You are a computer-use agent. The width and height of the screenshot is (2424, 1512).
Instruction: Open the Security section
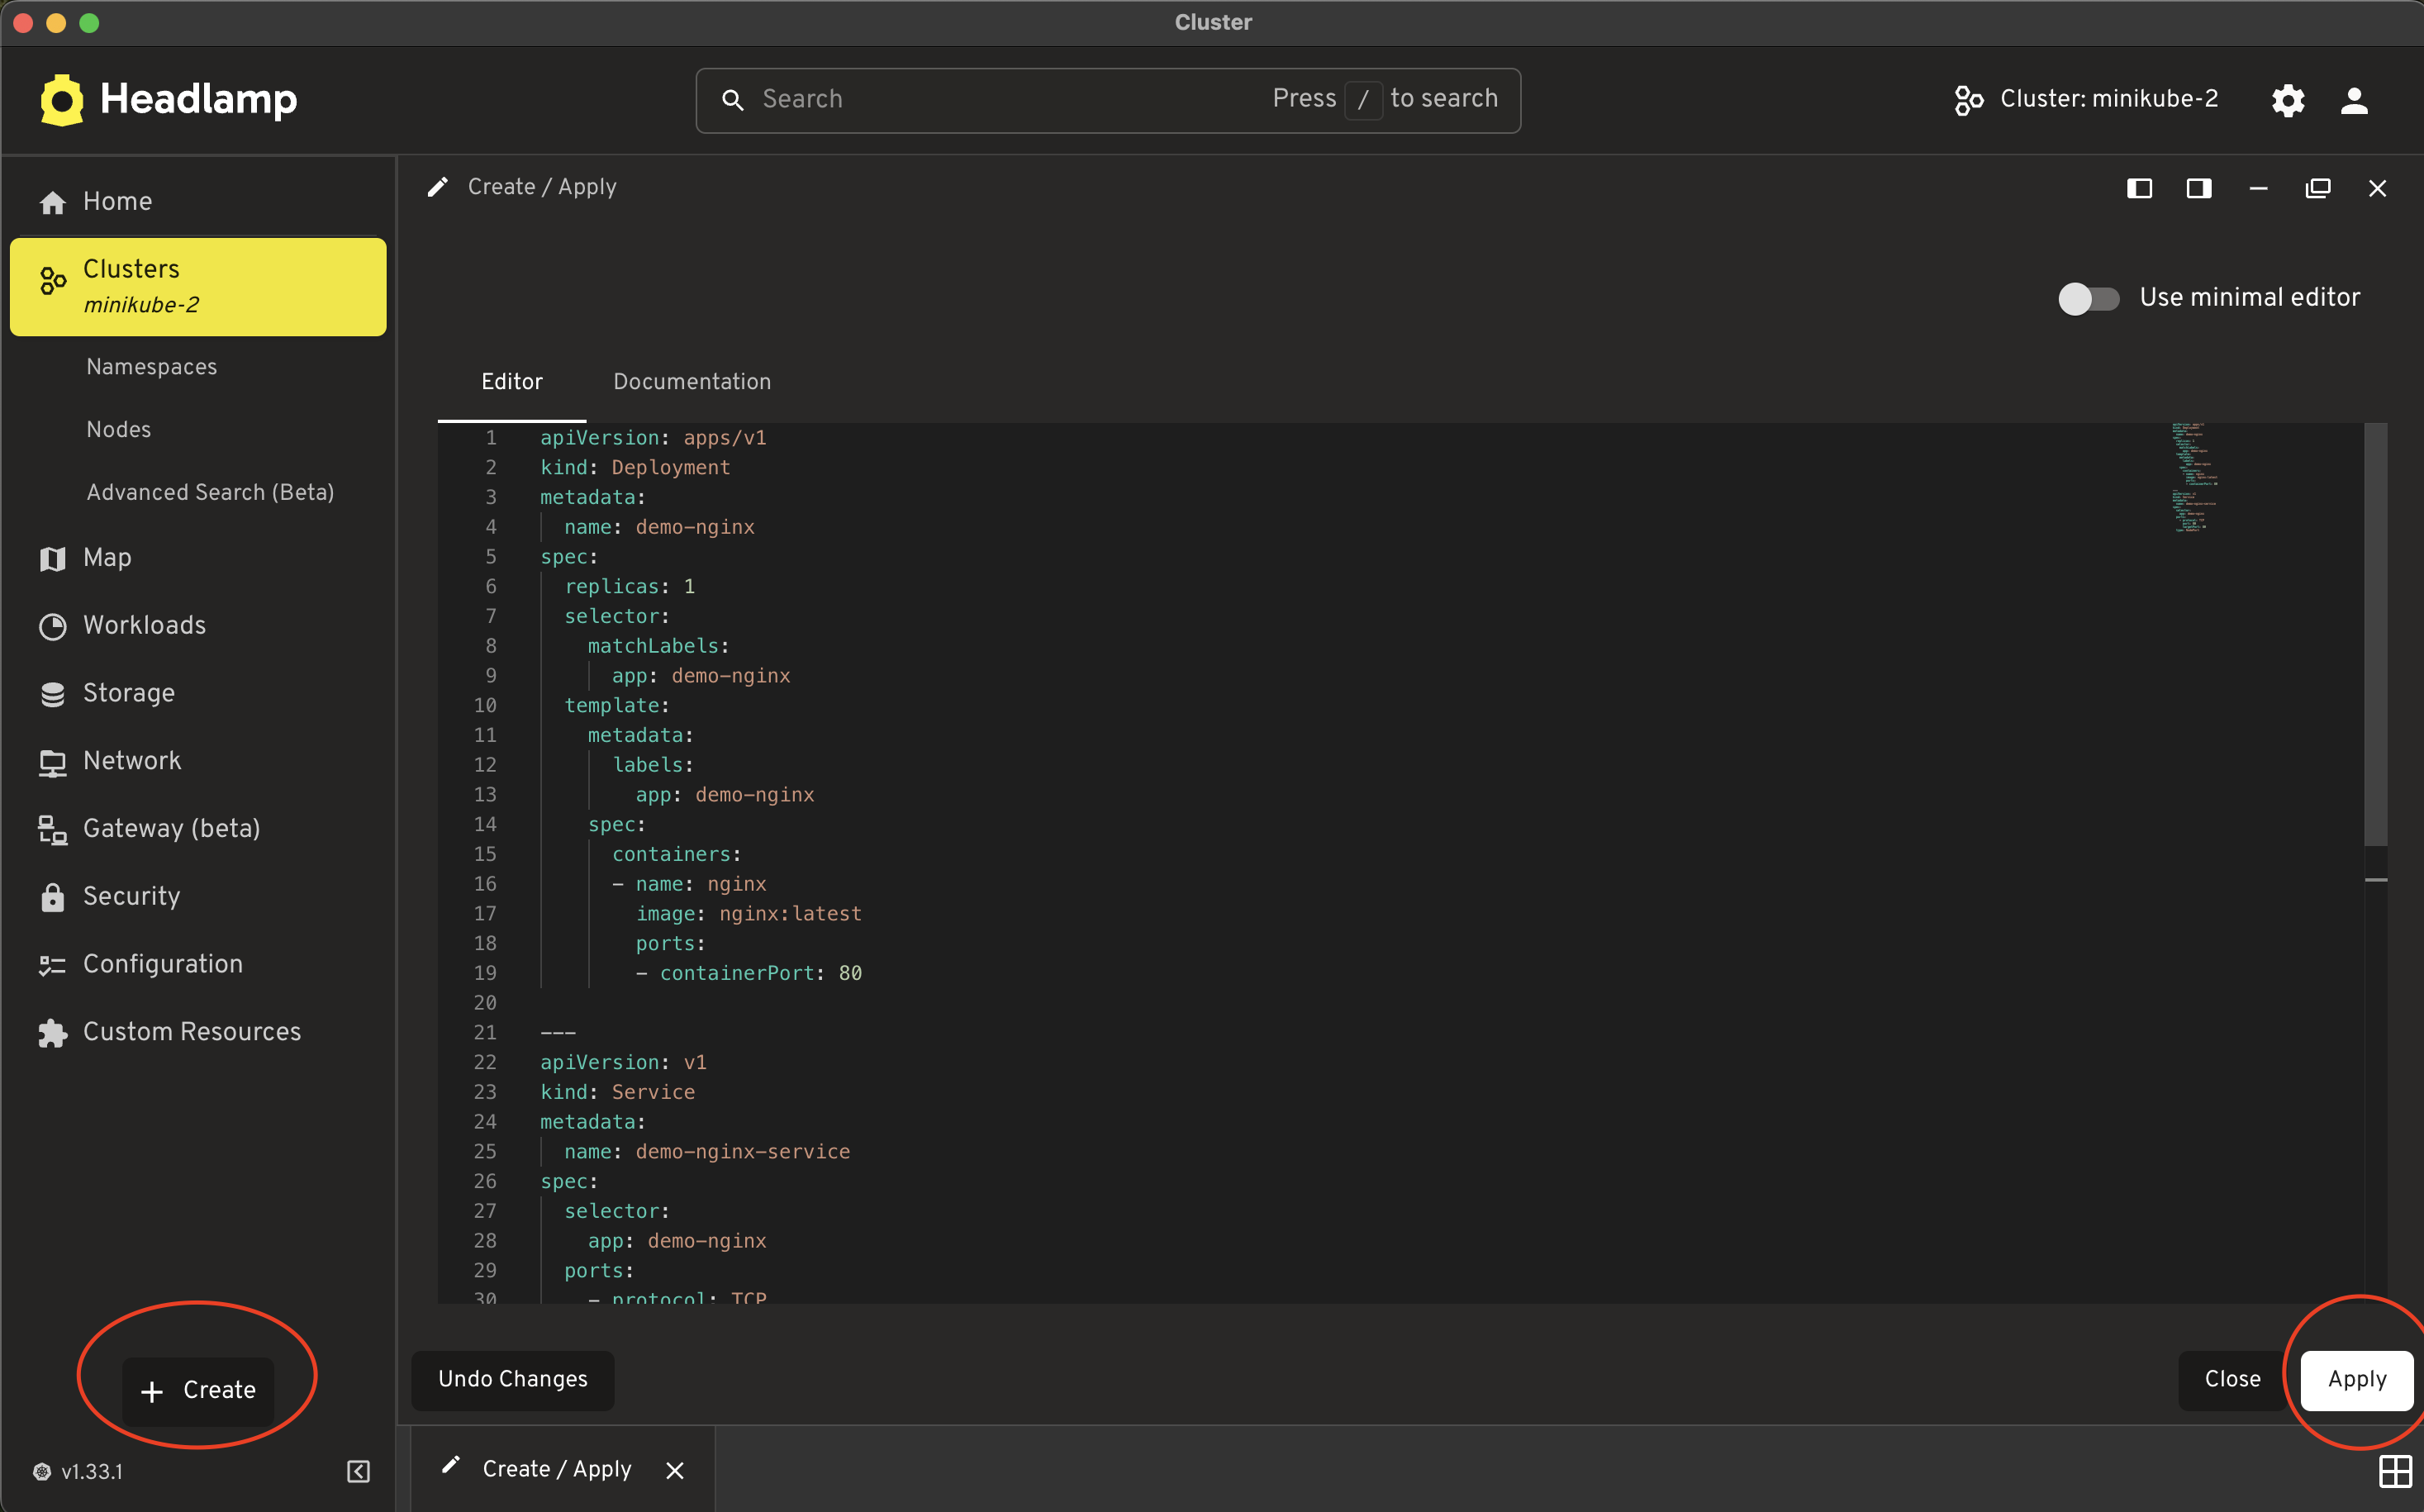(132, 896)
